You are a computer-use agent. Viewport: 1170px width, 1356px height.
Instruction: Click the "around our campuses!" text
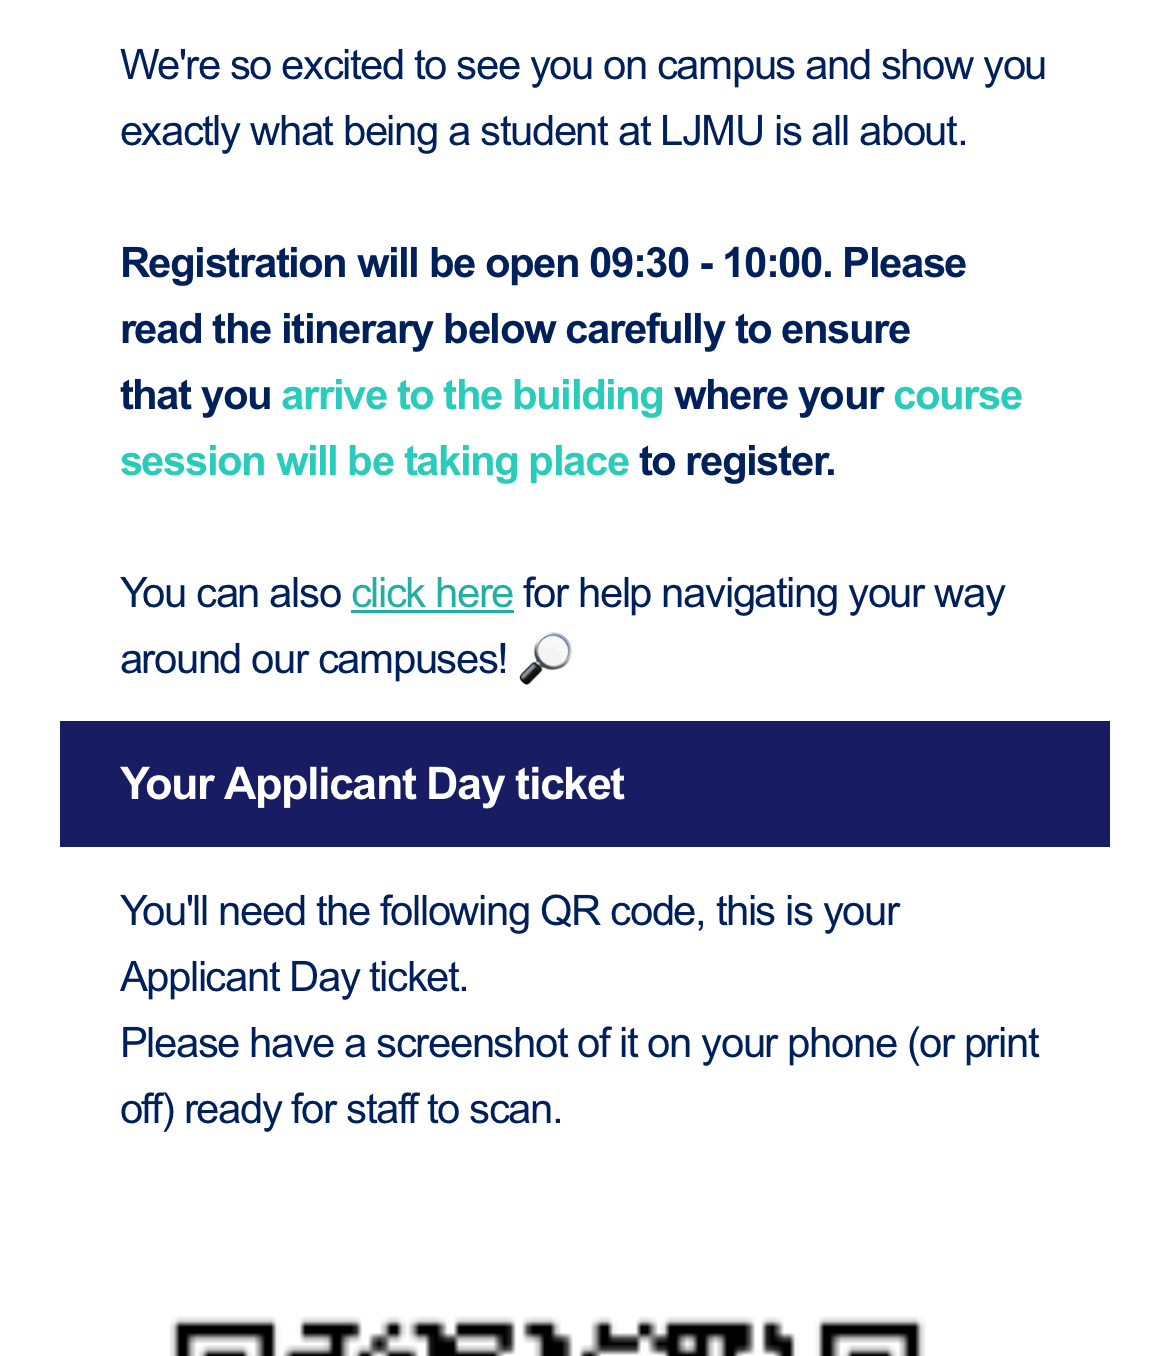[x=313, y=660]
